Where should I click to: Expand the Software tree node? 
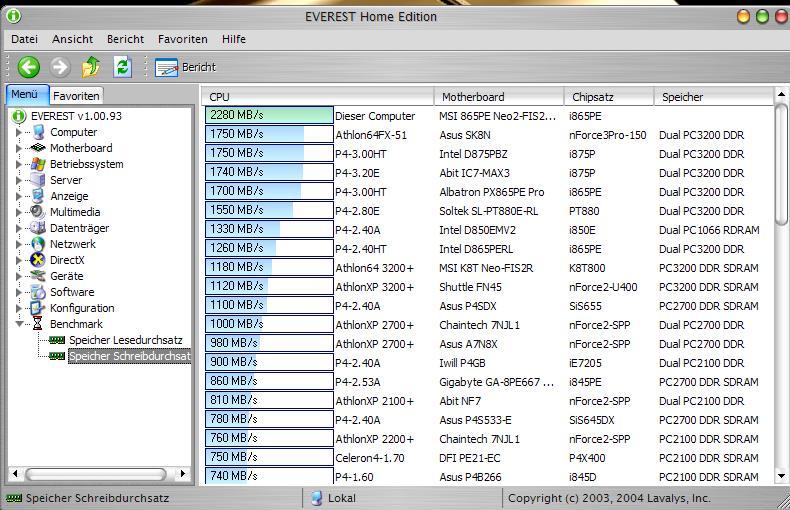(19, 292)
